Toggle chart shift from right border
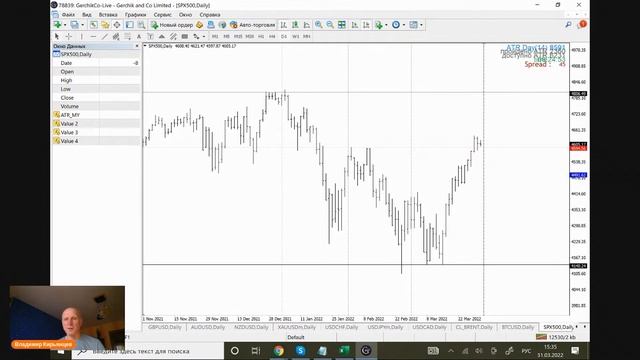 tap(366, 25)
